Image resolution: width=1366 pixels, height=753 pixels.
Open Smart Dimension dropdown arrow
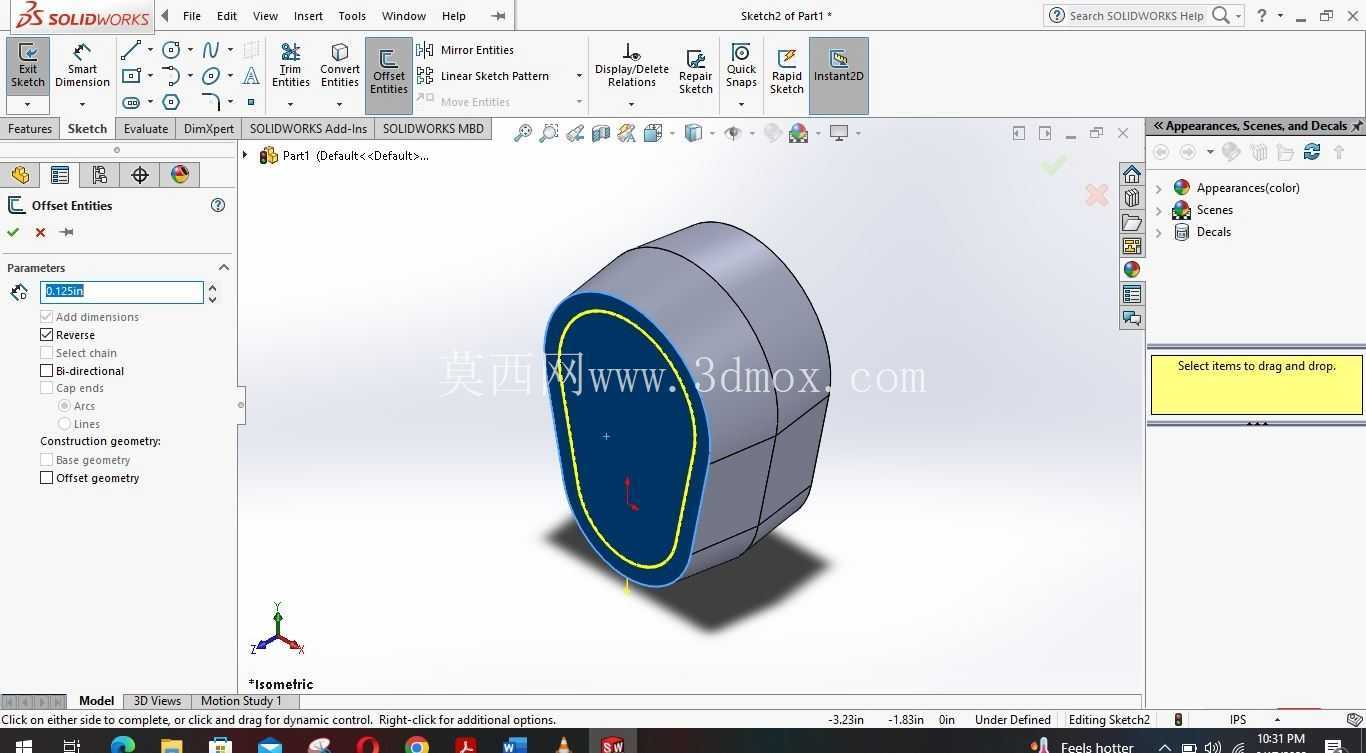tap(82, 104)
